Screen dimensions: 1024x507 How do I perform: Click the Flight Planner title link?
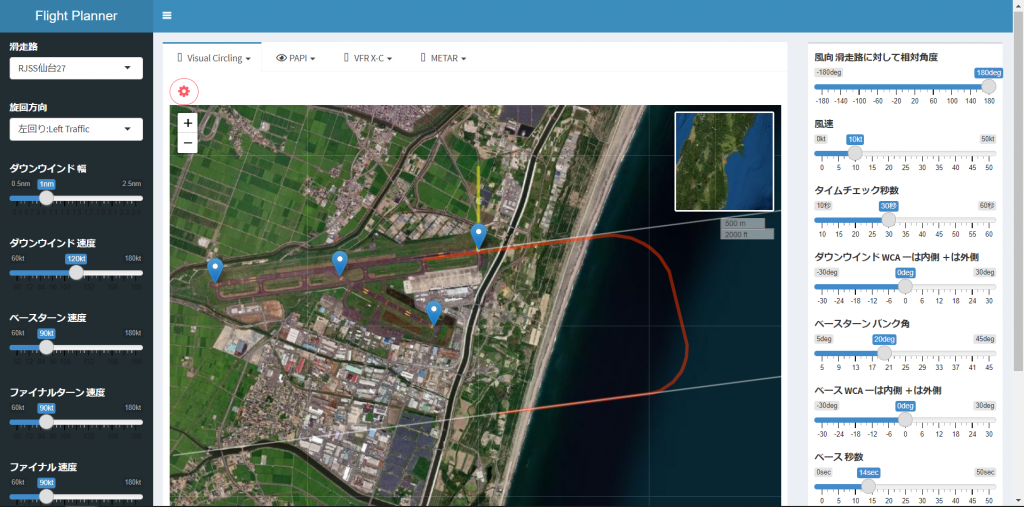(76, 16)
